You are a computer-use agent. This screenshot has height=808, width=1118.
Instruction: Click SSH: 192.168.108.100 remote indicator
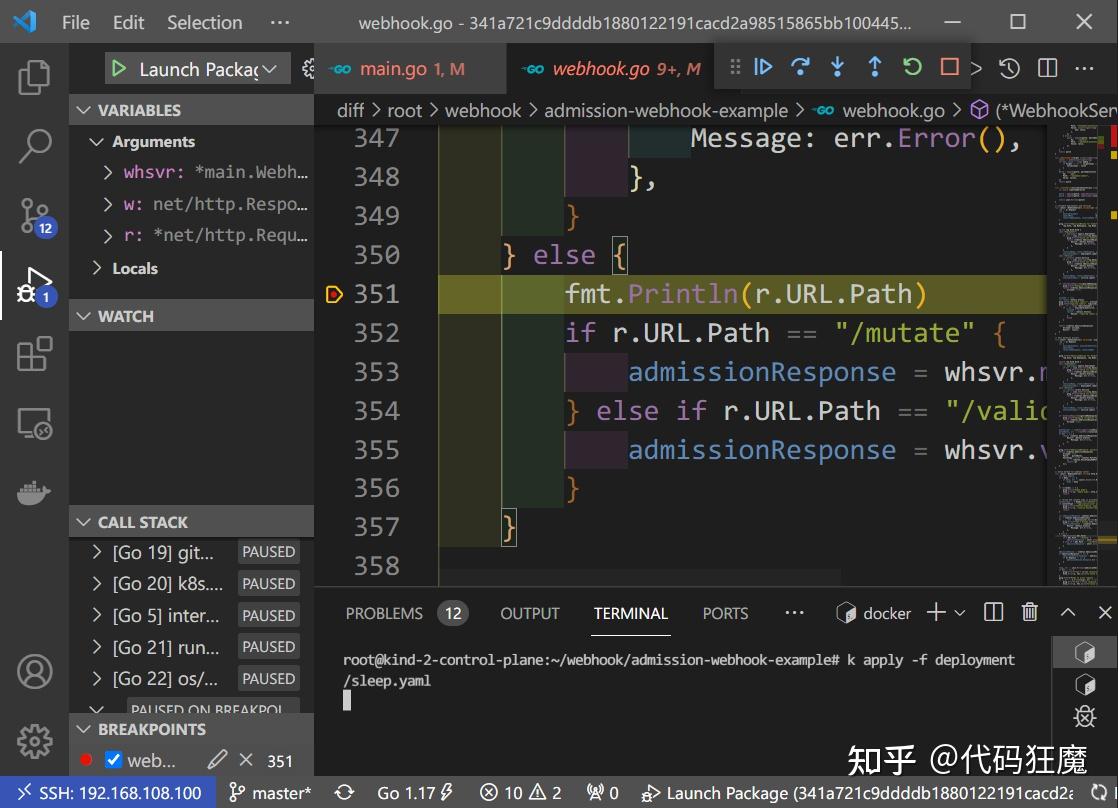pyautogui.click(x=108, y=793)
